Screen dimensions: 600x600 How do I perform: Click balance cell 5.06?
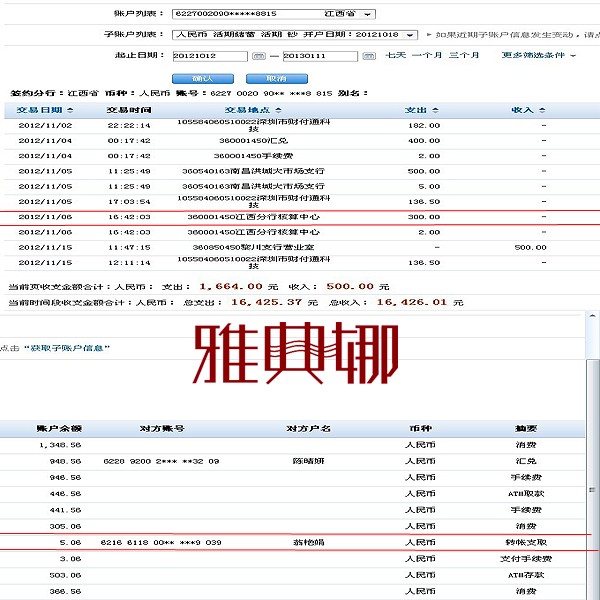tap(70, 543)
